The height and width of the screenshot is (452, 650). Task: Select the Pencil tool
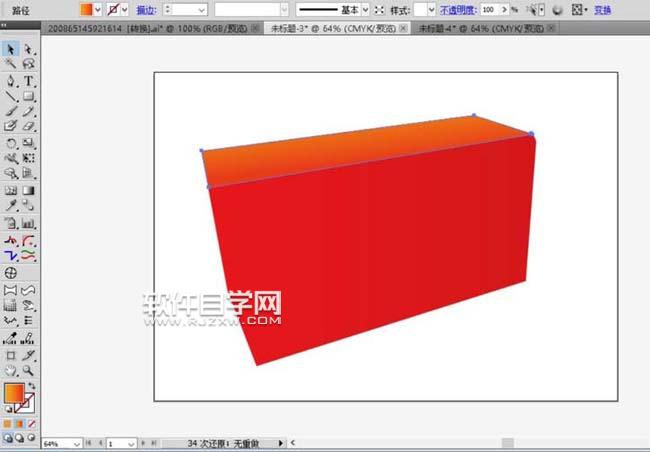(x=28, y=111)
